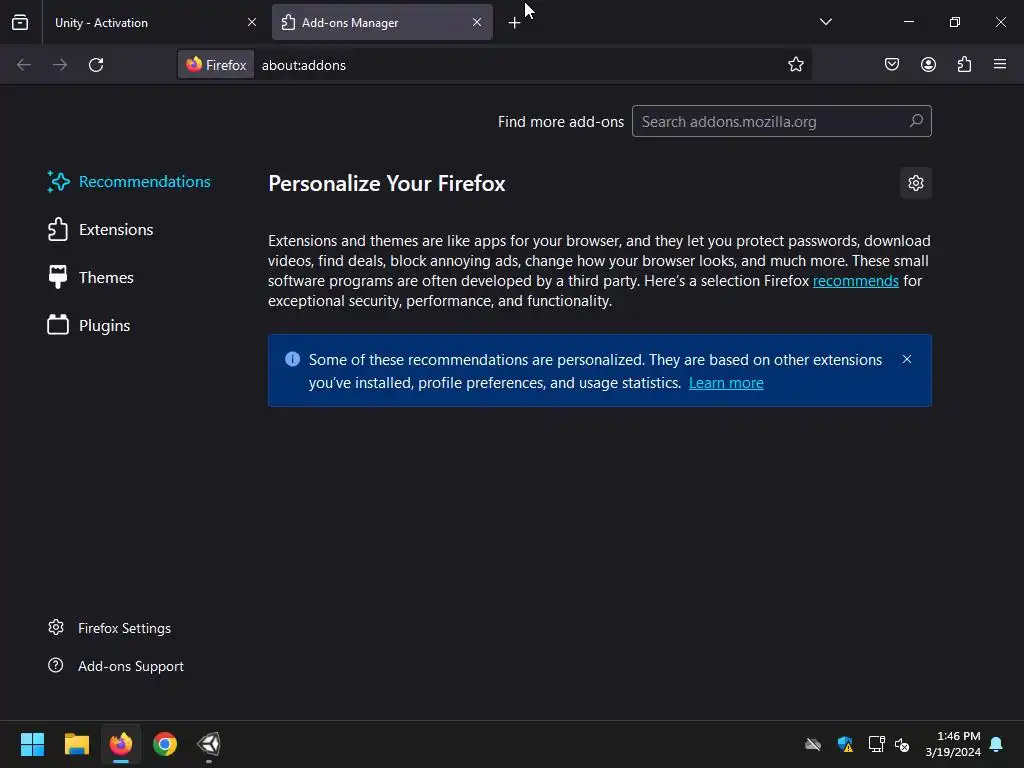Open the Extensions category in sidebar
This screenshot has height=768, width=1024.
click(x=100, y=230)
